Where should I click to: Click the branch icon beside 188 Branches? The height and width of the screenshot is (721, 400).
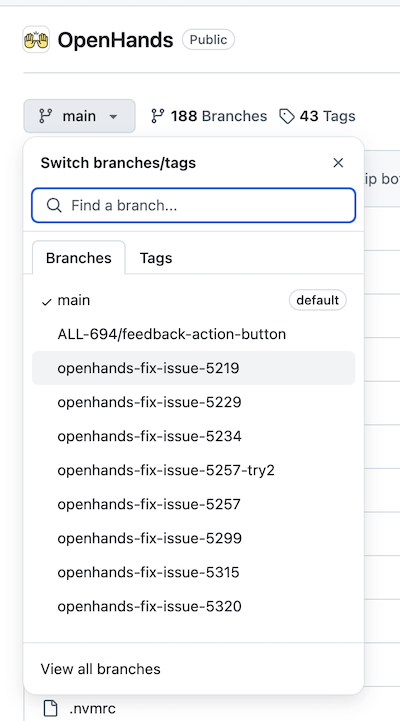pos(157,116)
